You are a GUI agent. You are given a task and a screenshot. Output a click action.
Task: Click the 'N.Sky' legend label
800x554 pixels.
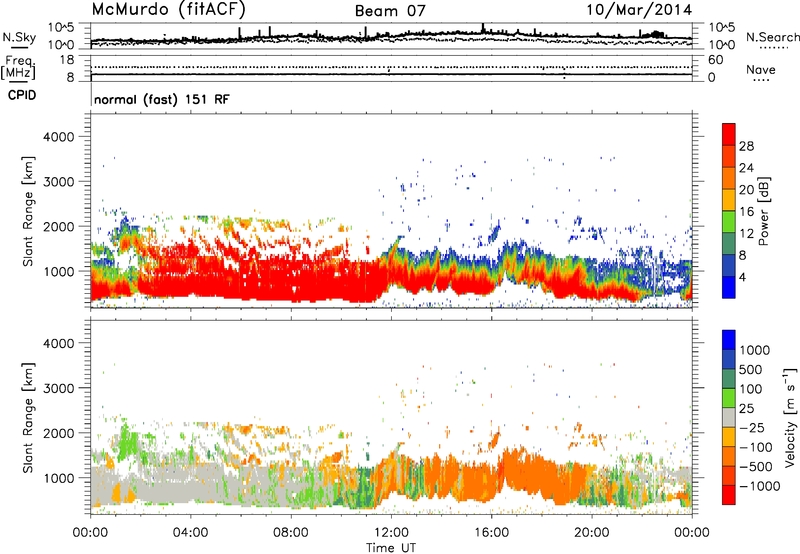click(19, 37)
